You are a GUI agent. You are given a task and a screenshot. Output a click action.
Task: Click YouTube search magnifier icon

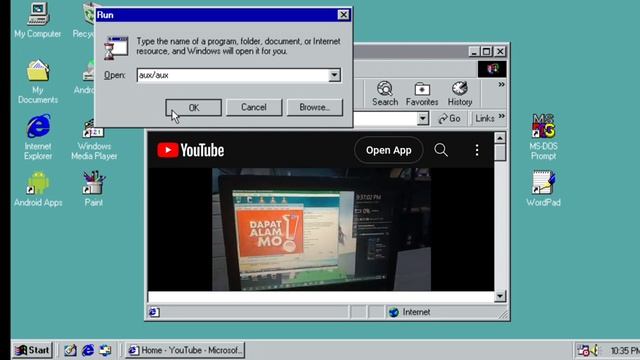tap(441, 150)
